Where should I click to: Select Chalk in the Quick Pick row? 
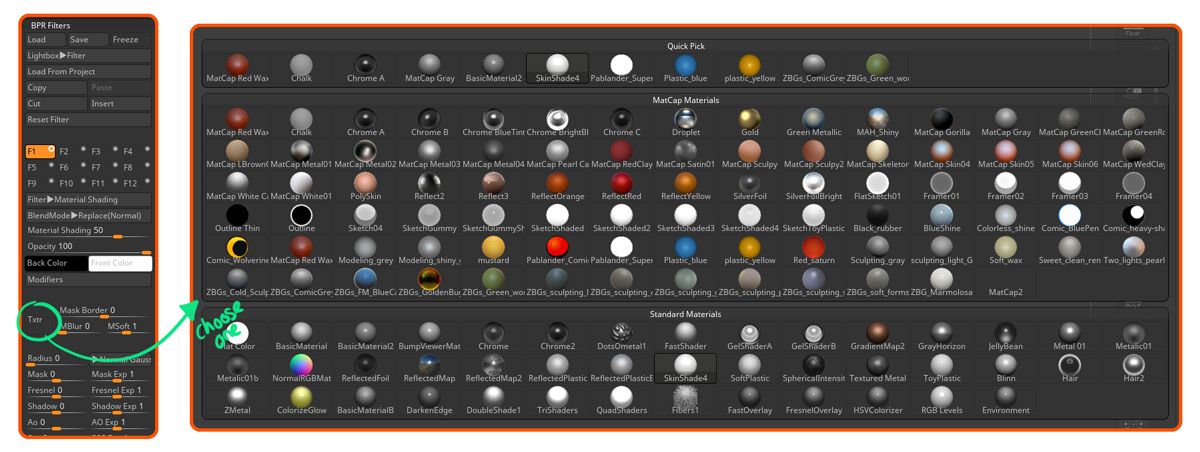pos(302,68)
